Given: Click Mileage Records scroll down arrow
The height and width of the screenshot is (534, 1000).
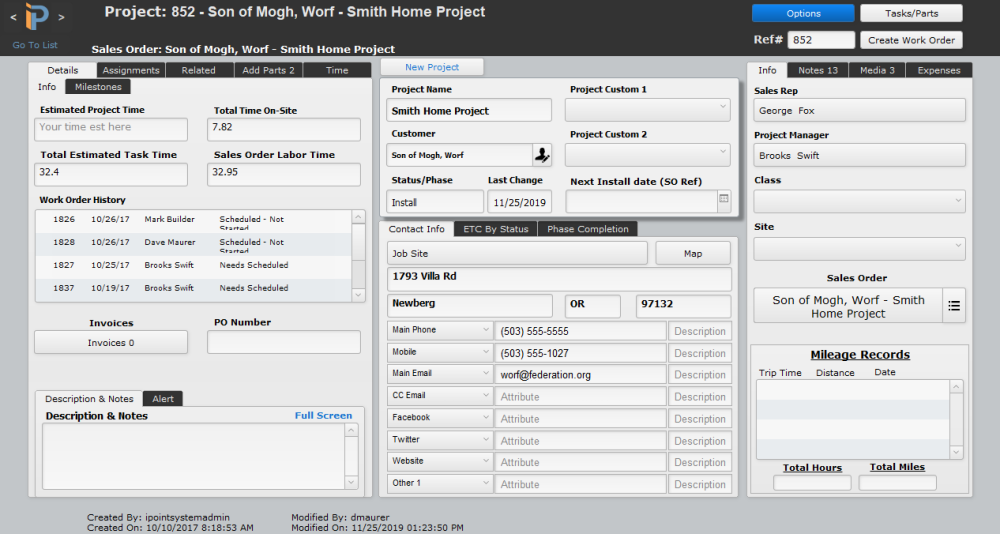Looking at the screenshot, I should pyautogui.click(x=955, y=452).
